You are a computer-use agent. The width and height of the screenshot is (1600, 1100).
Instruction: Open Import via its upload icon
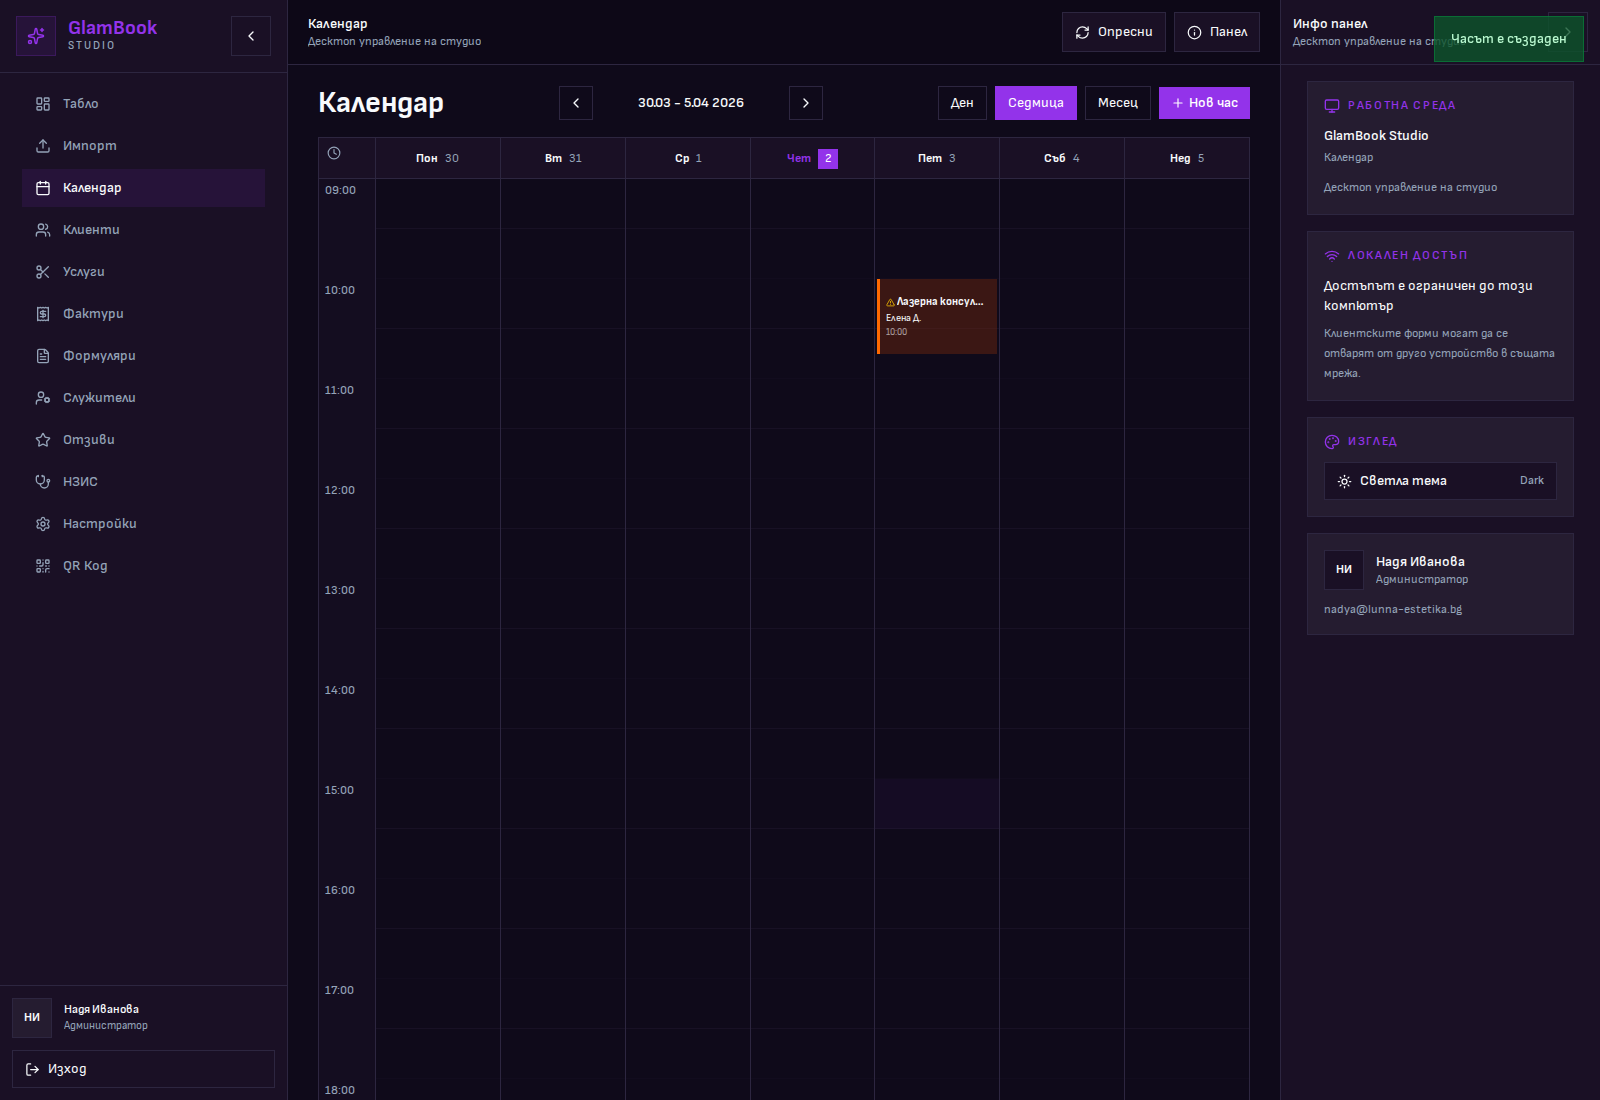click(x=43, y=146)
